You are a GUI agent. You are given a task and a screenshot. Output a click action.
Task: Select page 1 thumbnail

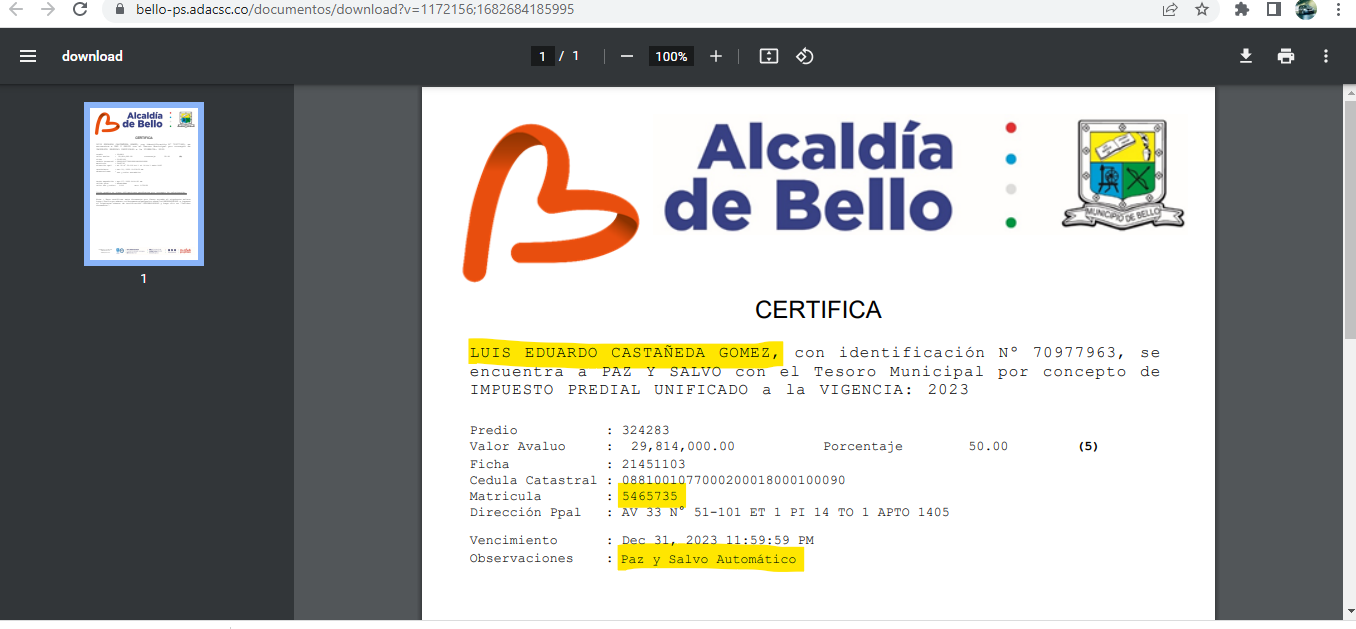(144, 184)
